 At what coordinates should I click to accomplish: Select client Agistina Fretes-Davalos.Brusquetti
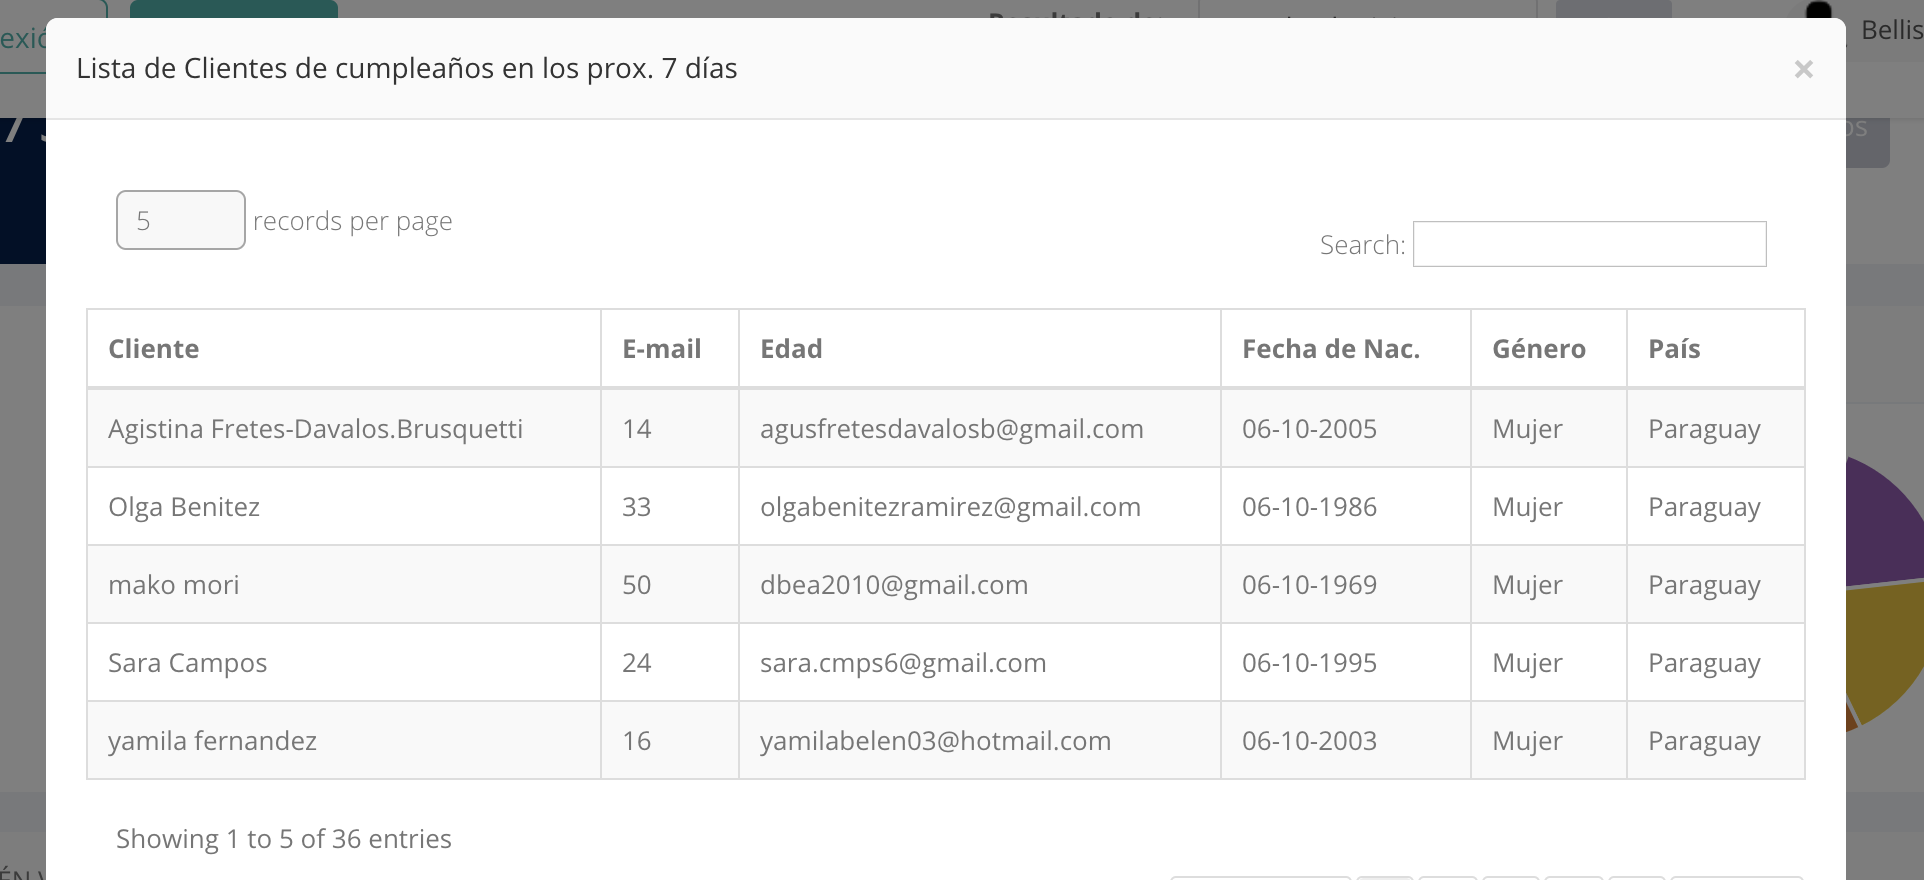[x=315, y=429]
